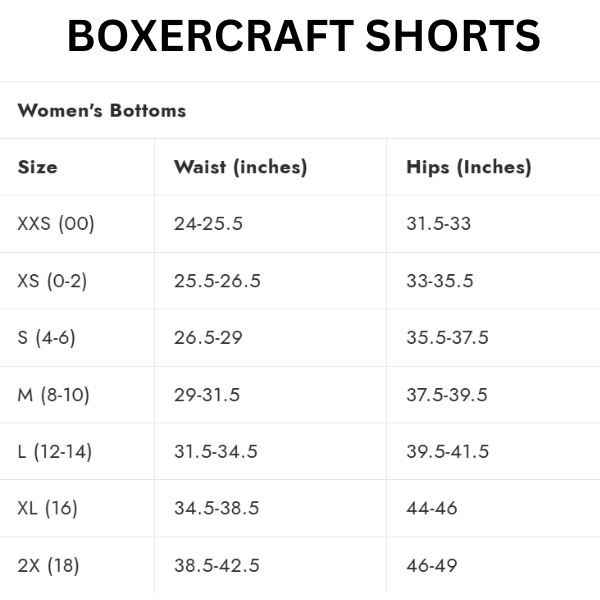Click the L (12-14) size cell
600x600 pixels.
[54, 452]
